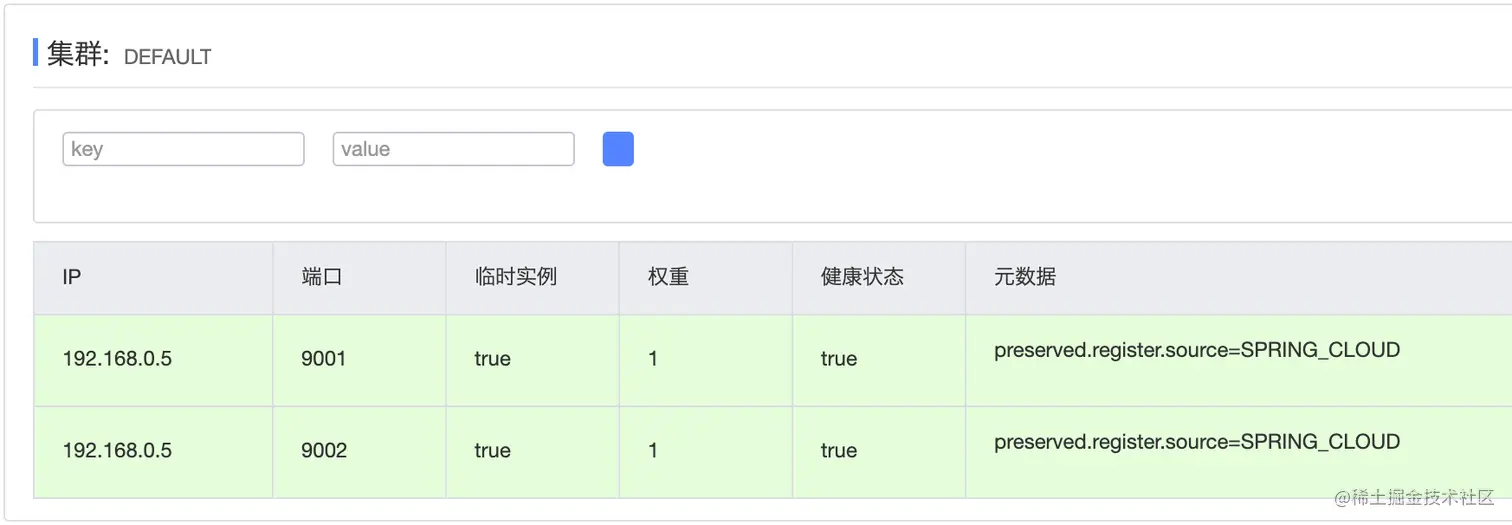1512x525 pixels.
Task: Click weight 1 in the 9002 row
Action: click(653, 450)
